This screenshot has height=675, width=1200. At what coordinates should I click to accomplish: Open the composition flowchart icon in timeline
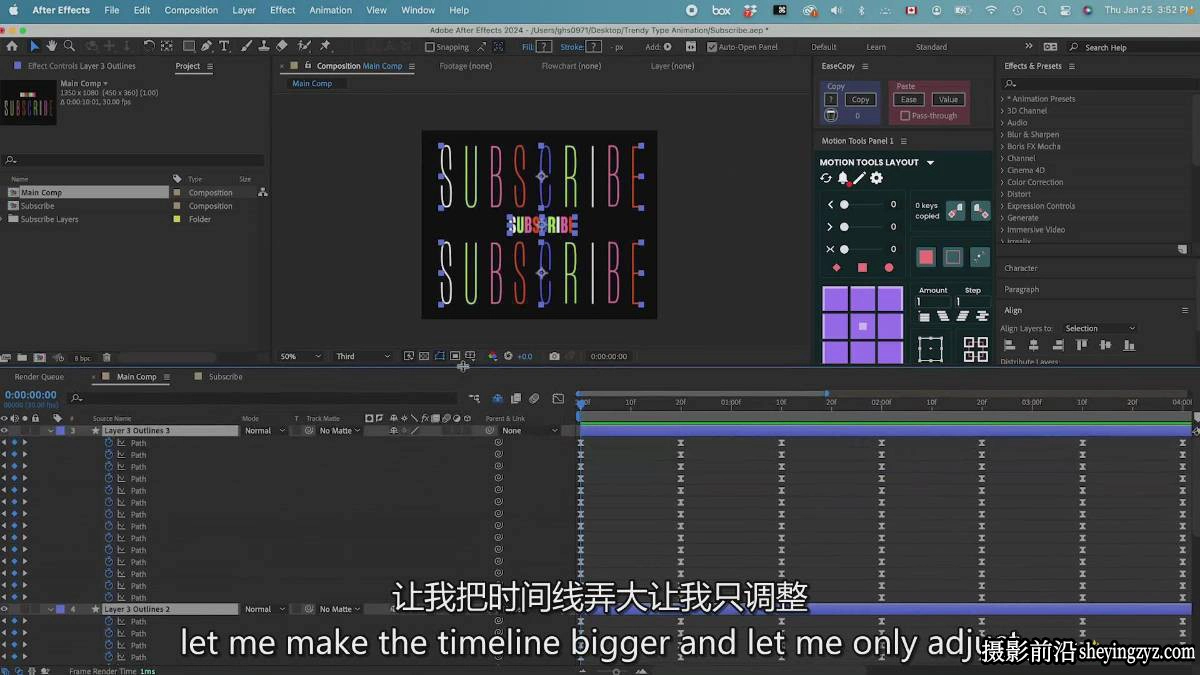[474, 398]
